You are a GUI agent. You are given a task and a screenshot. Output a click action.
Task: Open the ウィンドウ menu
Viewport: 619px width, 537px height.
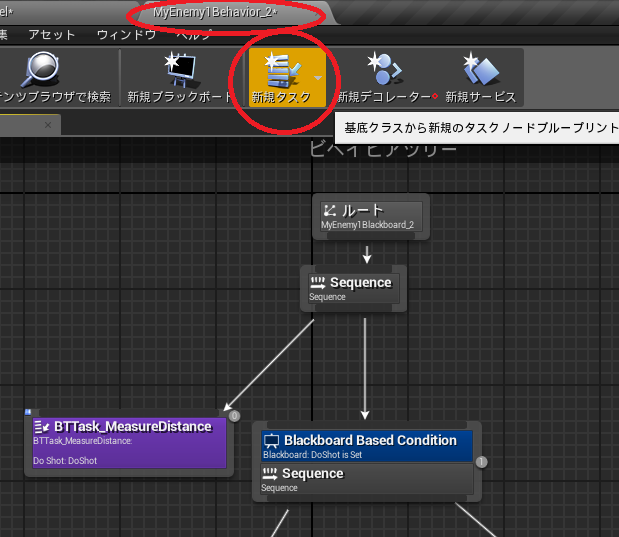point(126,35)
